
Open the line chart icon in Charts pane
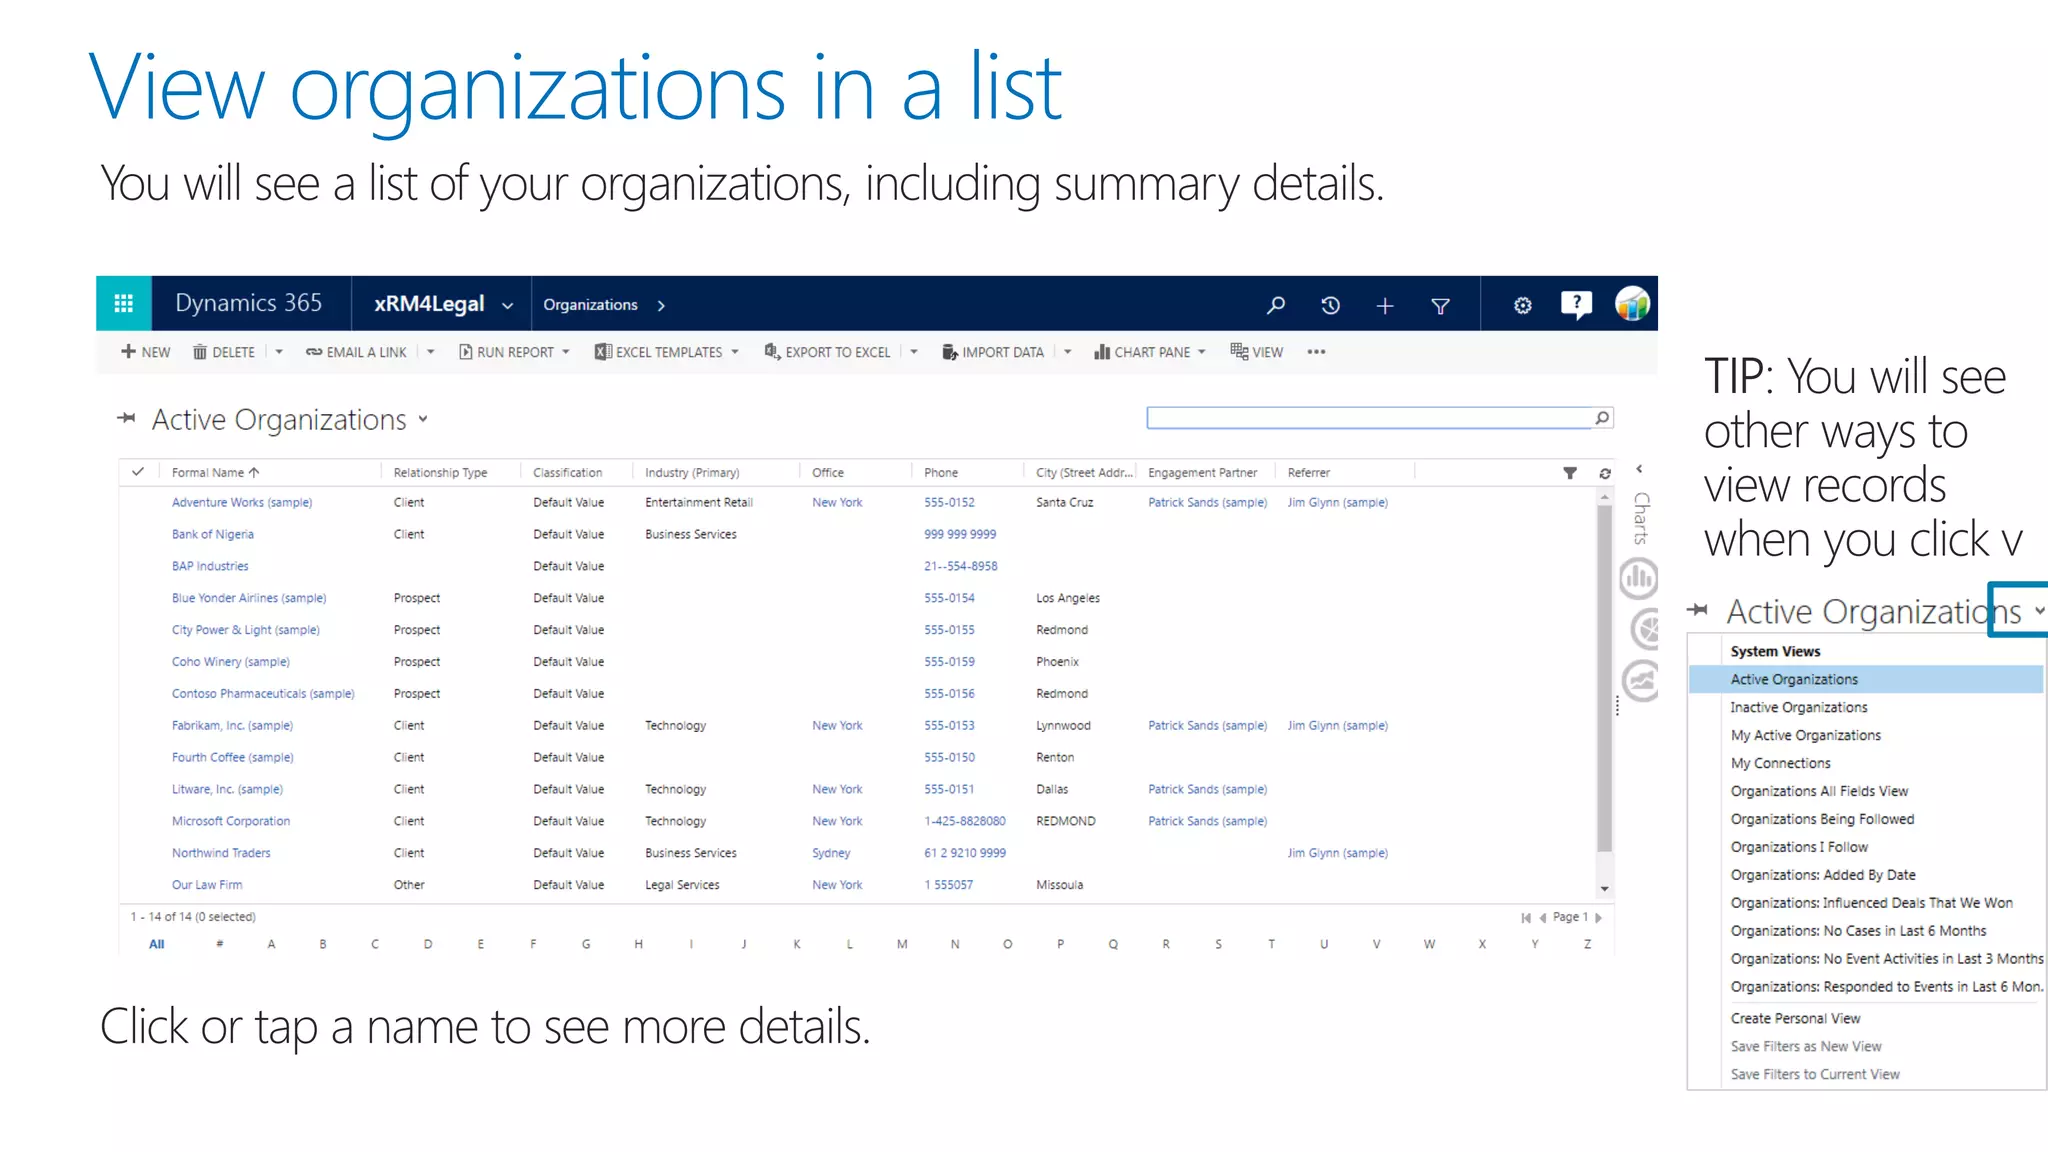tap(1641, 681)
